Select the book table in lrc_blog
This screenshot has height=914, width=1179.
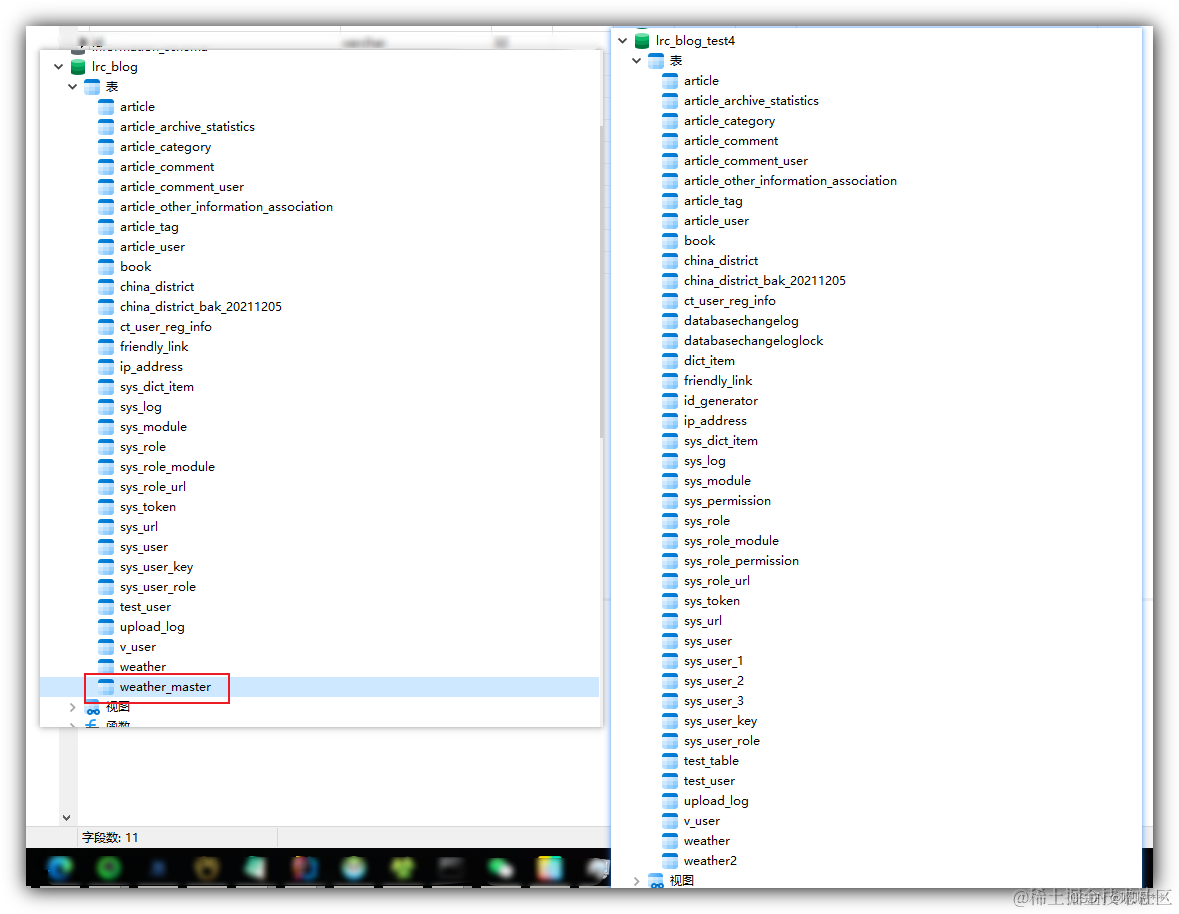click(x=135, y=267)
